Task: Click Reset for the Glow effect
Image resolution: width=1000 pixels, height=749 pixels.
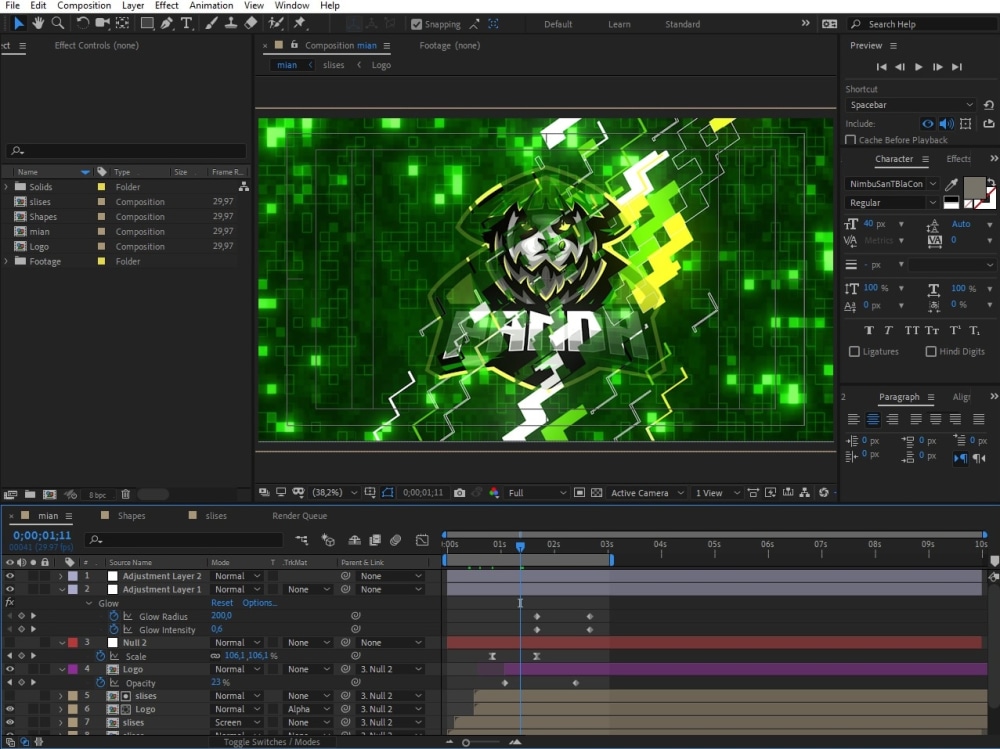Action: click(x=222, y=602)
